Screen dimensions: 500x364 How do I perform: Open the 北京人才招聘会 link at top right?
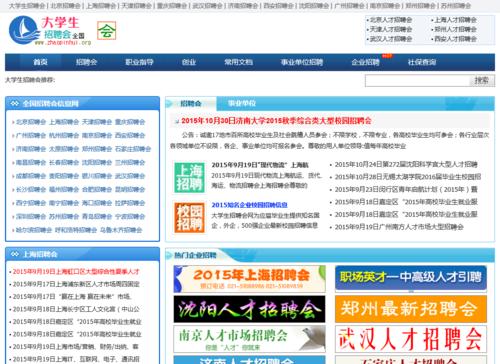pos(391,20)
